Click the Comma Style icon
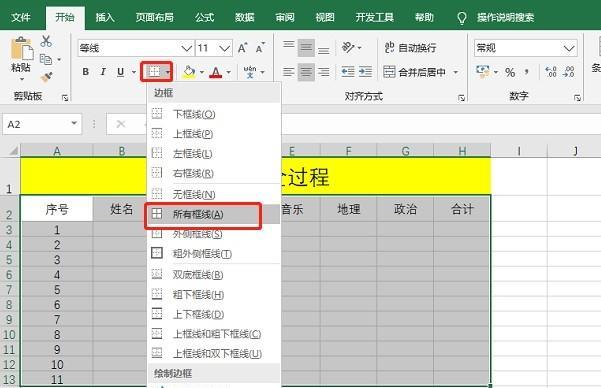Screen dimensions: 601x388 coord(527,72)
